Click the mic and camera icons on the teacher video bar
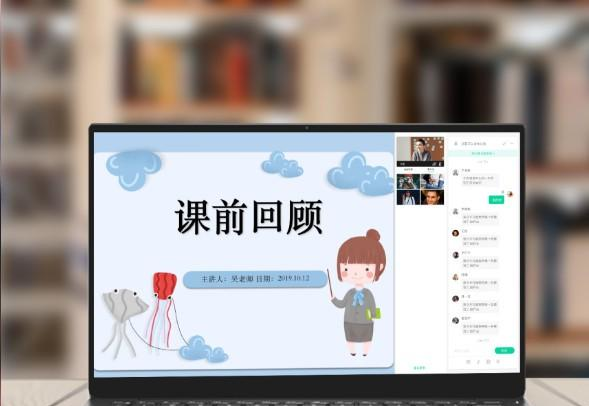Image resolution: width=589 pixels, height=406 pixels. pyautogui.click(x=437, y=164)
